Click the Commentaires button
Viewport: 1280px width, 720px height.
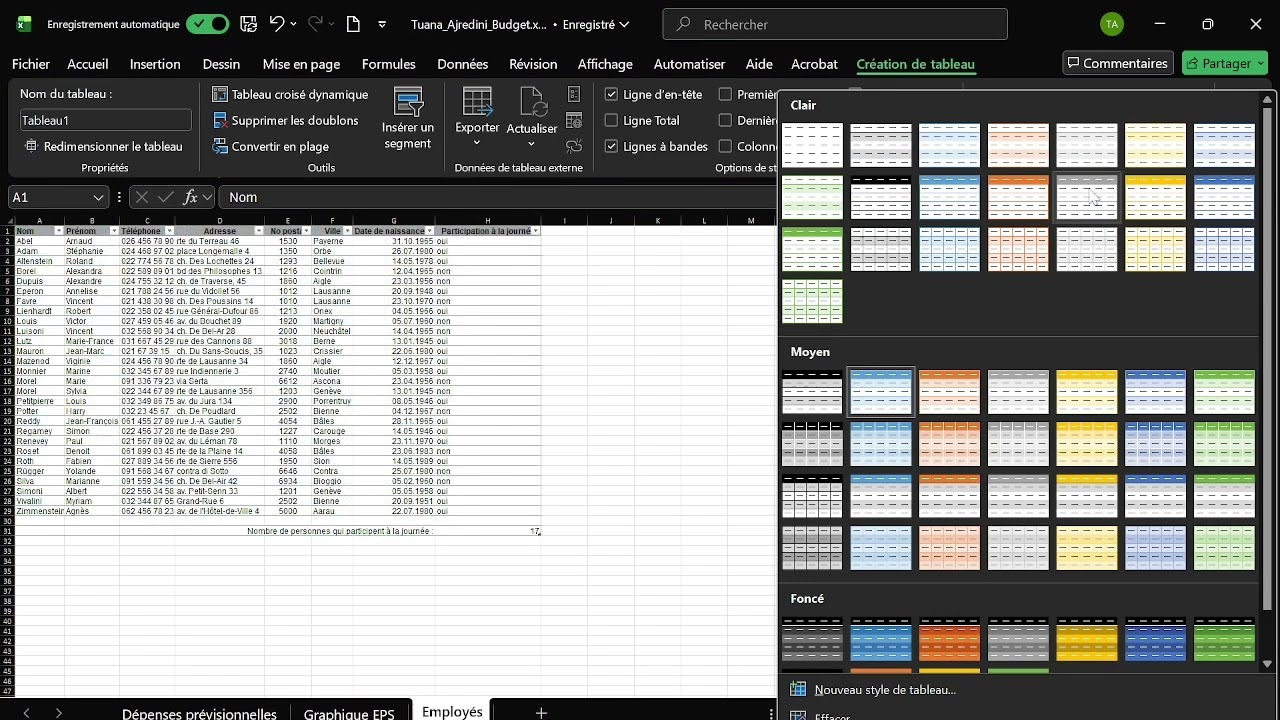tap(1117, 63)
